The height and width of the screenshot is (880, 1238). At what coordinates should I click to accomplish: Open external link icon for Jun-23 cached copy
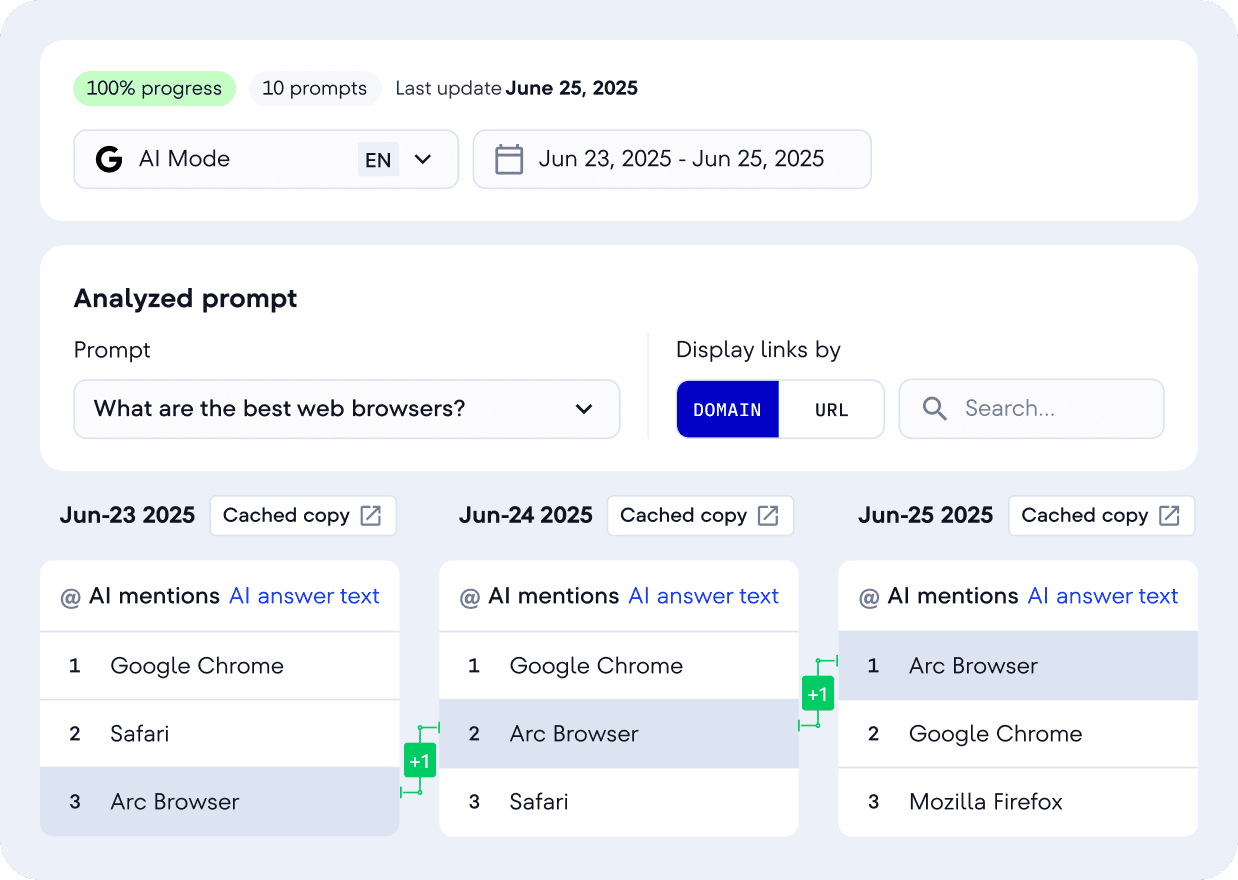pos(371,515)
